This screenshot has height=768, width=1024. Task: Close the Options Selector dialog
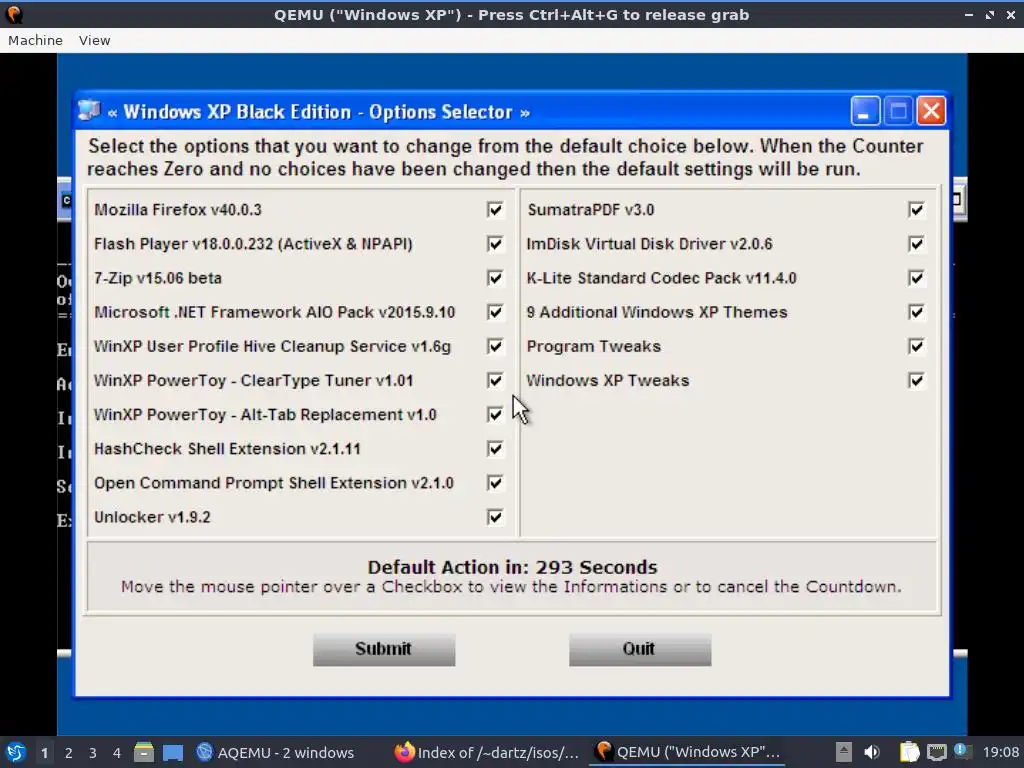tap(931, 112)
